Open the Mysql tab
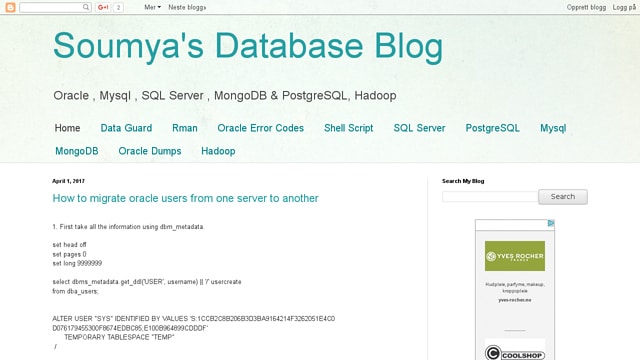This screenshot has height=360, width=640. (553, 128)
